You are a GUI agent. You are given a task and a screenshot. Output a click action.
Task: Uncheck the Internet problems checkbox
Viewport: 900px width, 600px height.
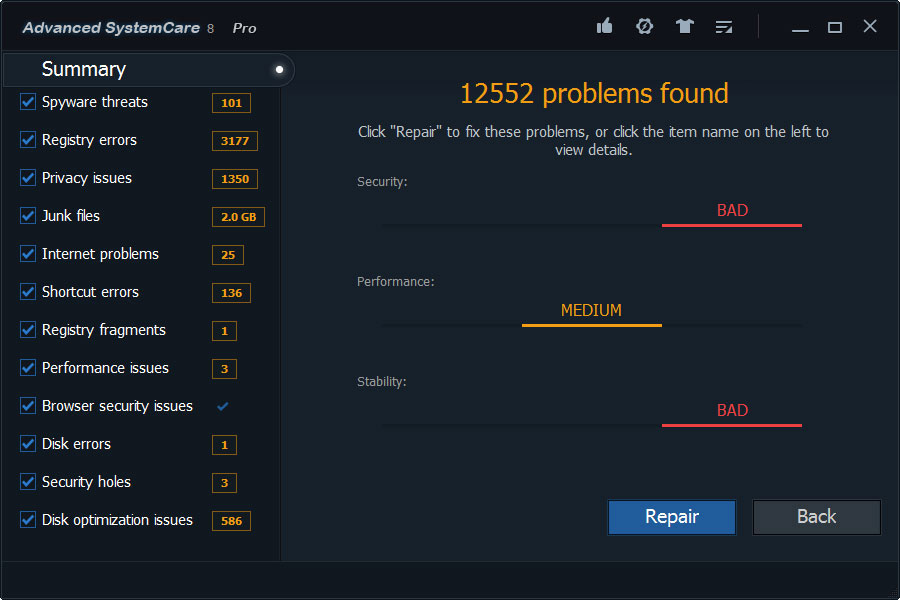point(28,254)
